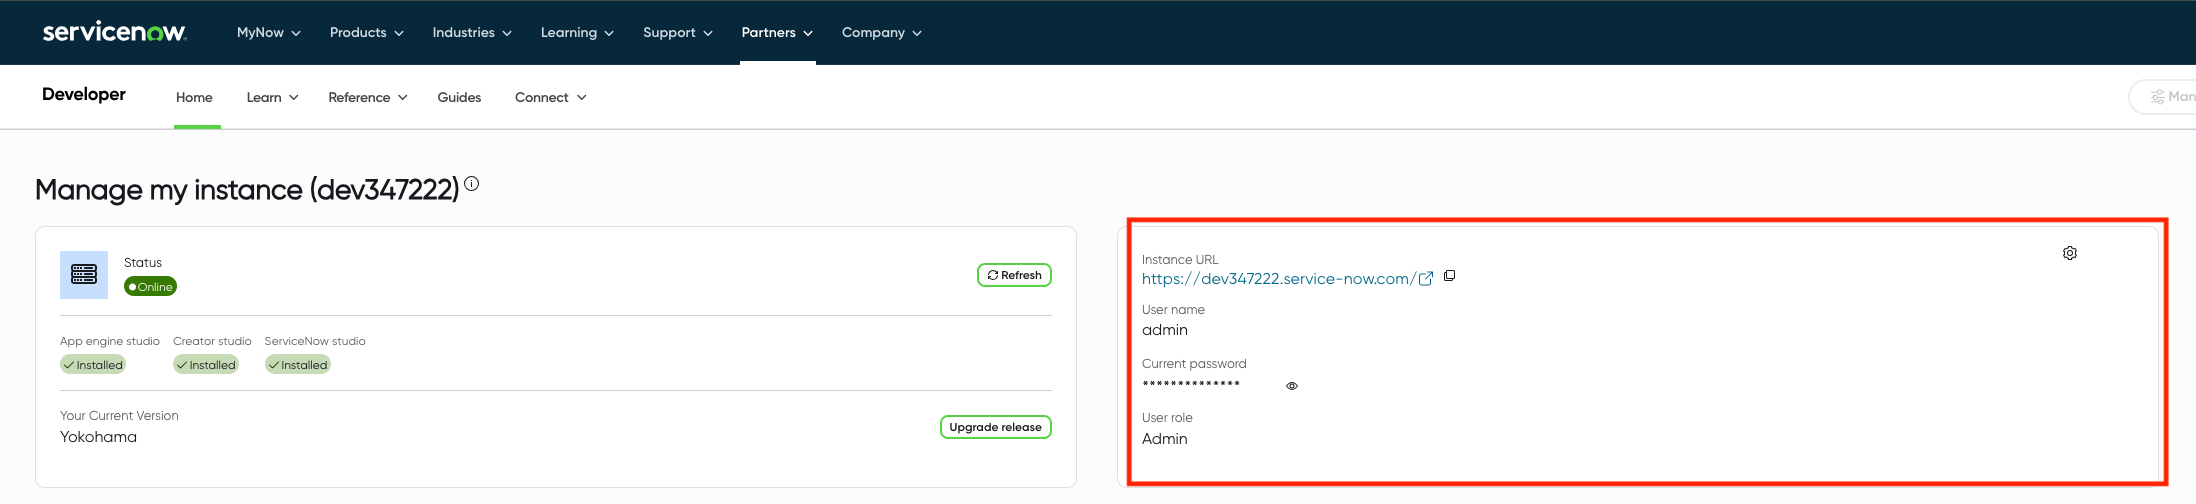The width and height of the screenshot is (2196, 504).
Task: Expand the Company dropdown
Action: pyautogui.click(x=881, y=32)
